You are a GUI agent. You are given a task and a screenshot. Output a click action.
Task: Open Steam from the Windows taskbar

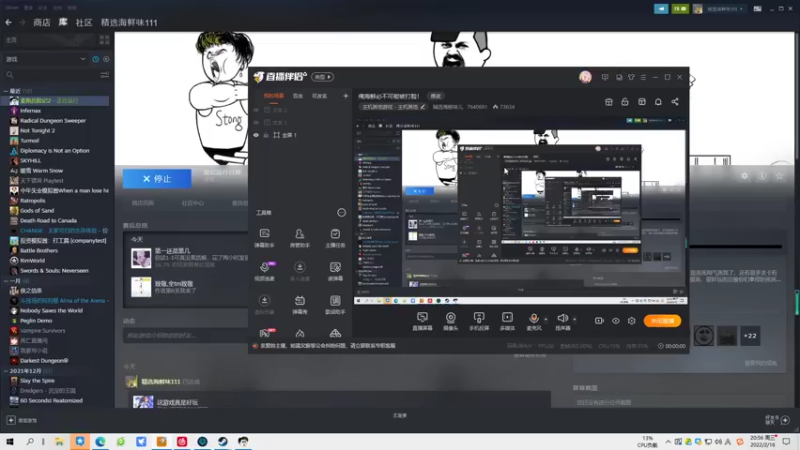222,442
